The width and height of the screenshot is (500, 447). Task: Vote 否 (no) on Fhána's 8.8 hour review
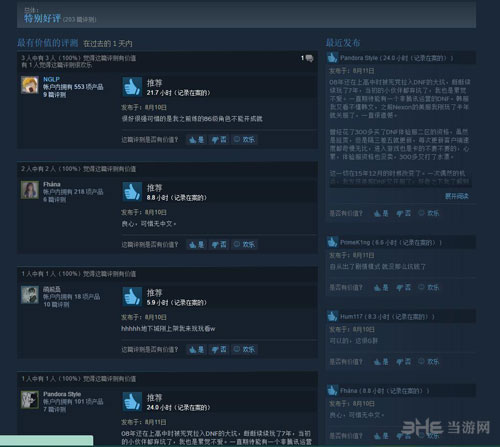tap(219, 244)
